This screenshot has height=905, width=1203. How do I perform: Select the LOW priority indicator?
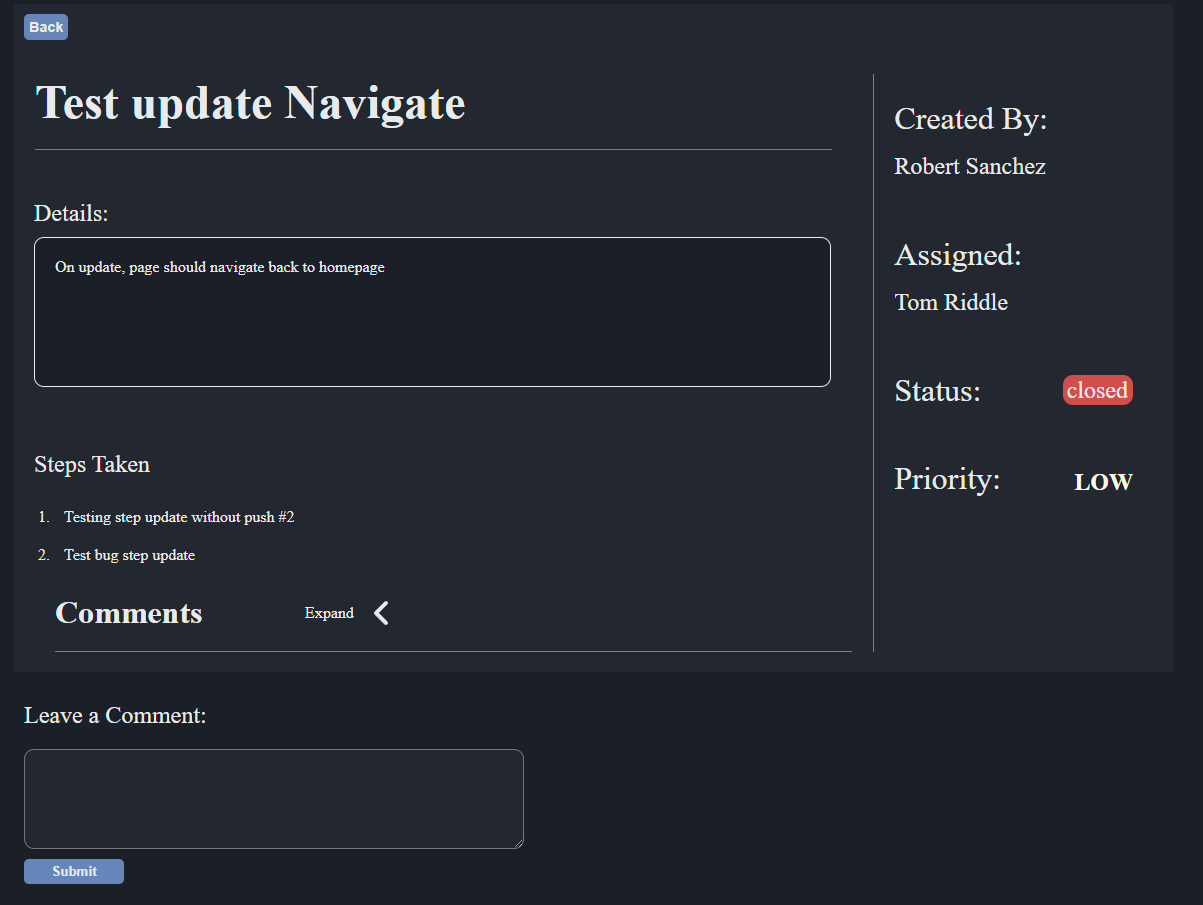(1102, 481)
